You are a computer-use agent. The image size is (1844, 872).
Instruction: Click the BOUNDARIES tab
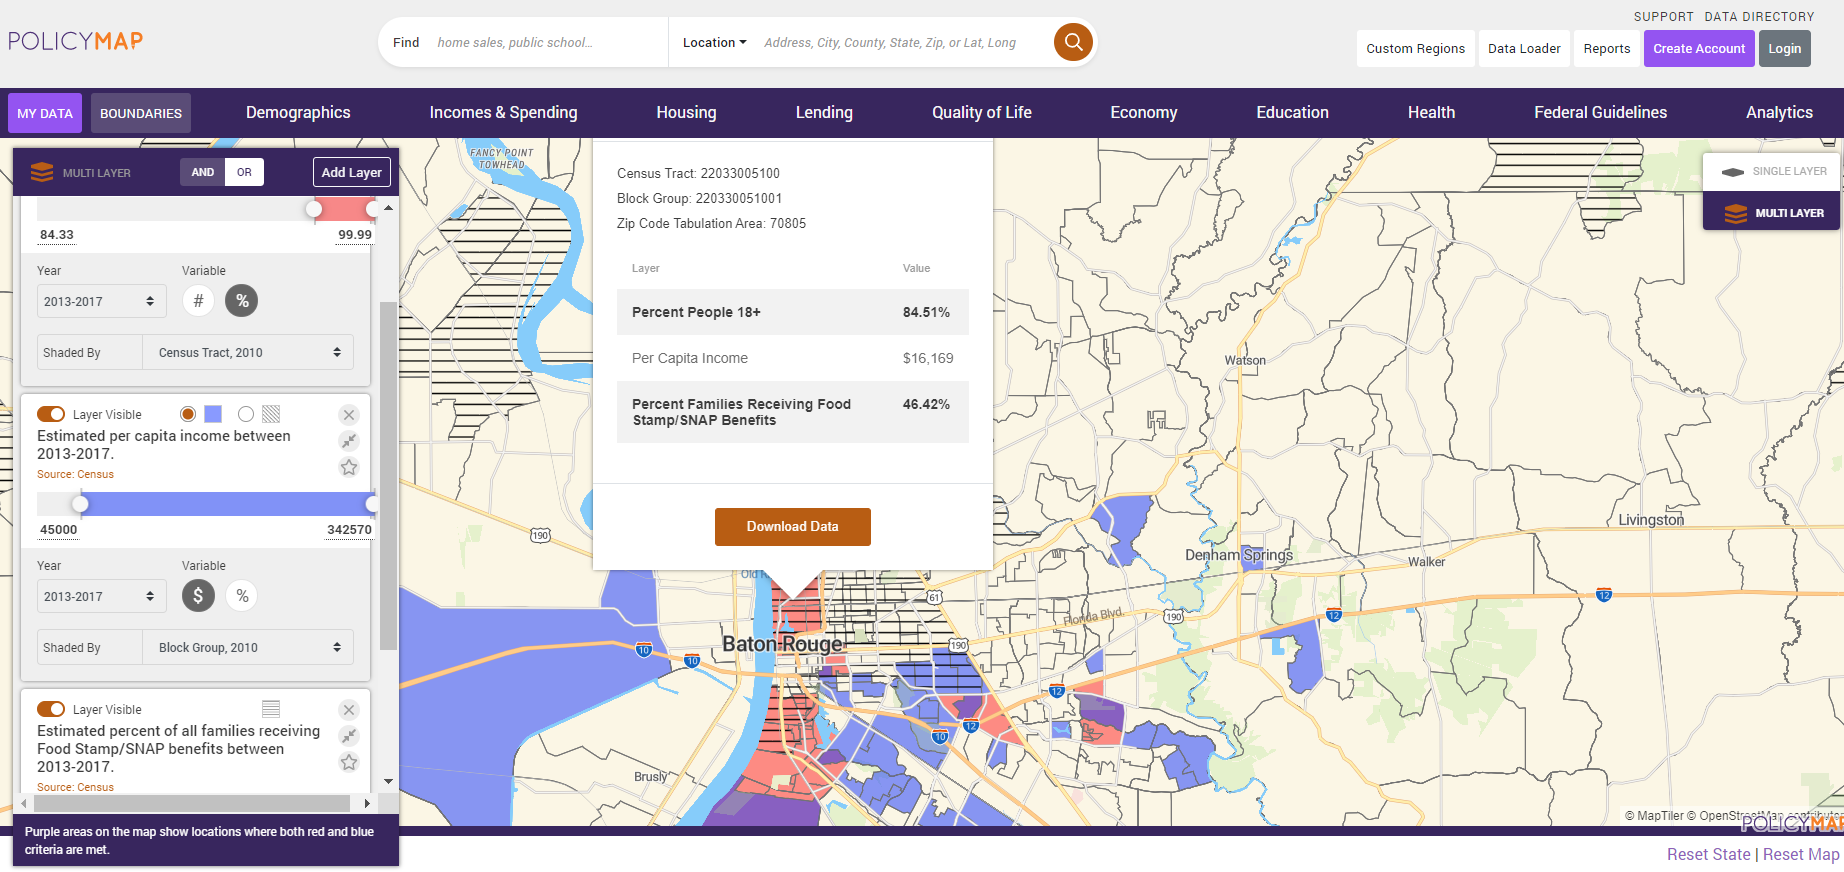[141, 113]
